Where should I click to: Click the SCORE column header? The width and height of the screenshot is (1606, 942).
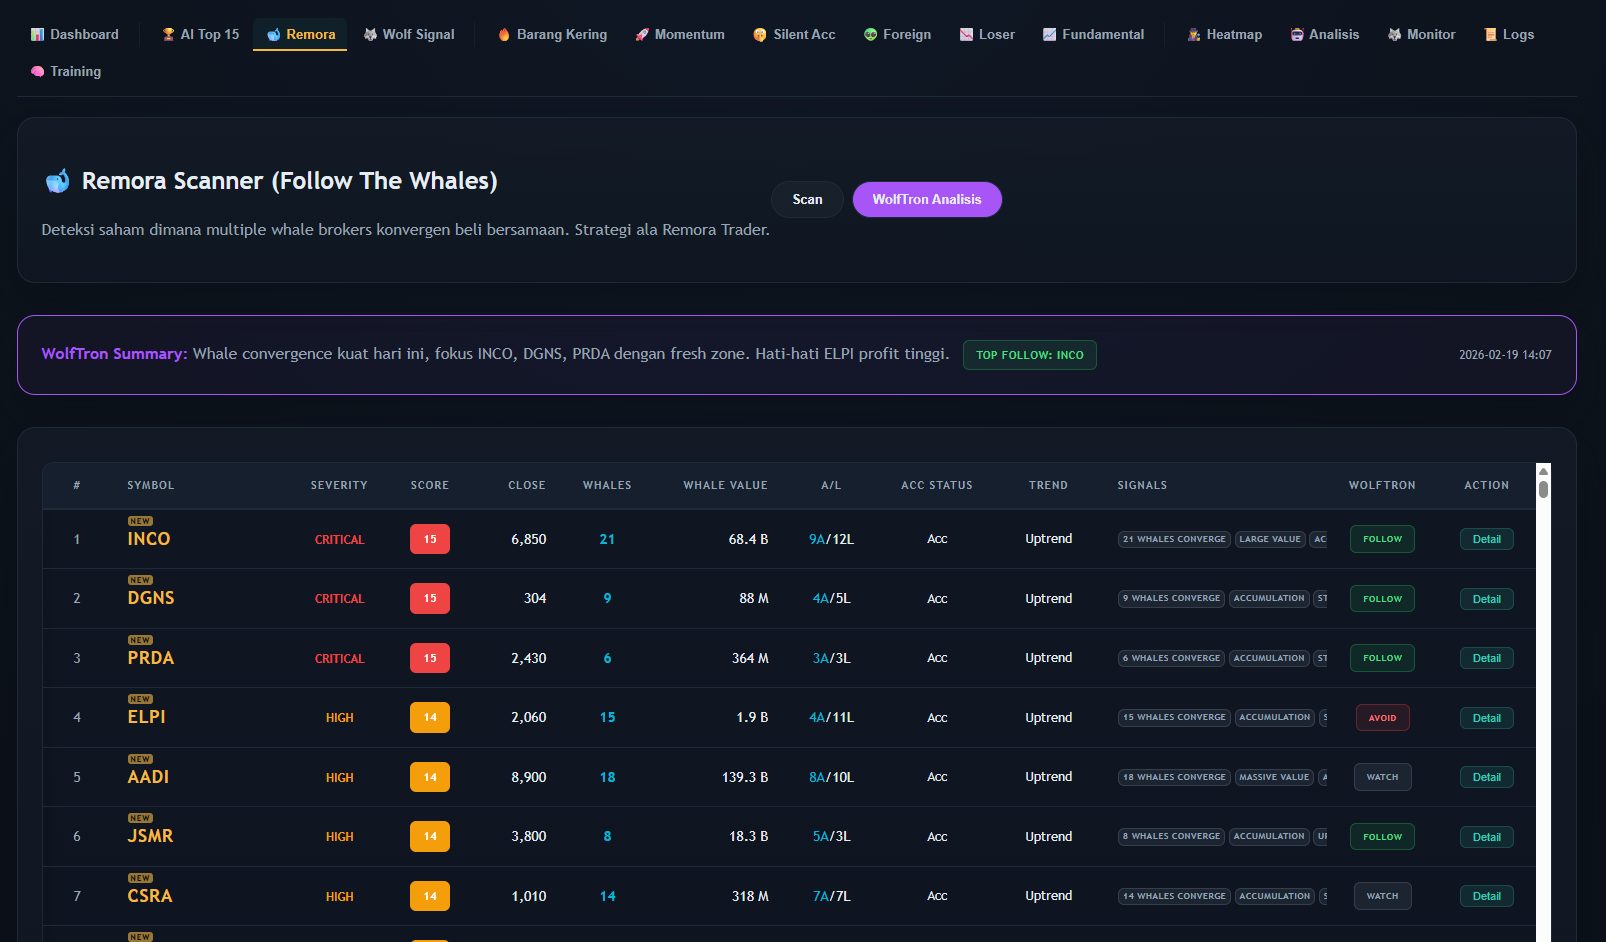[430, 486]
